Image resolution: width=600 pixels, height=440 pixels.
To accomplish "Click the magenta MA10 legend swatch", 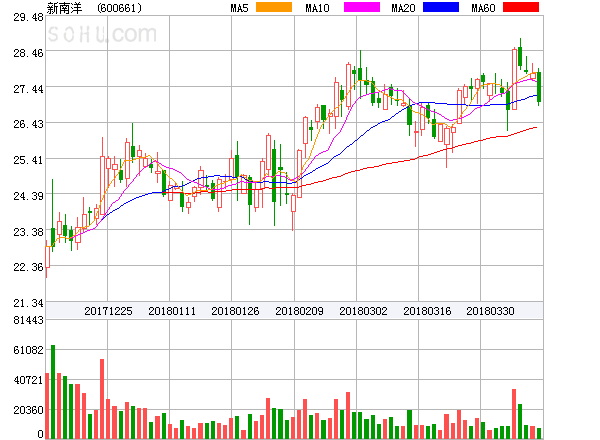I will [x=362, y=7].
